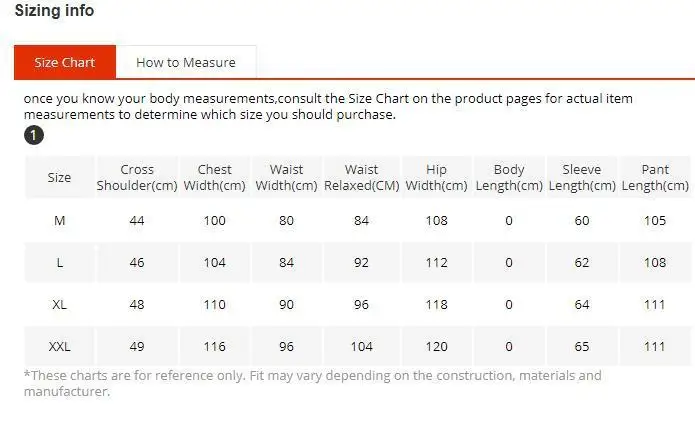Click the Chest Width(cm) column header
This screenshot has width=695, height=436.
coord(214,177)
